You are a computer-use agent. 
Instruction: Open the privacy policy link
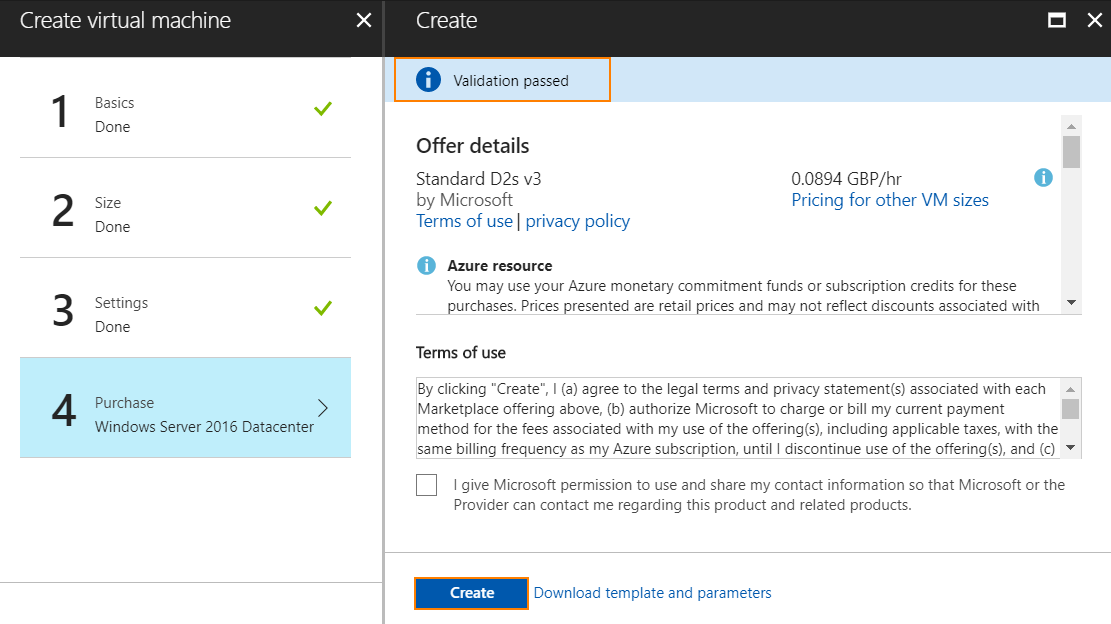577,220
